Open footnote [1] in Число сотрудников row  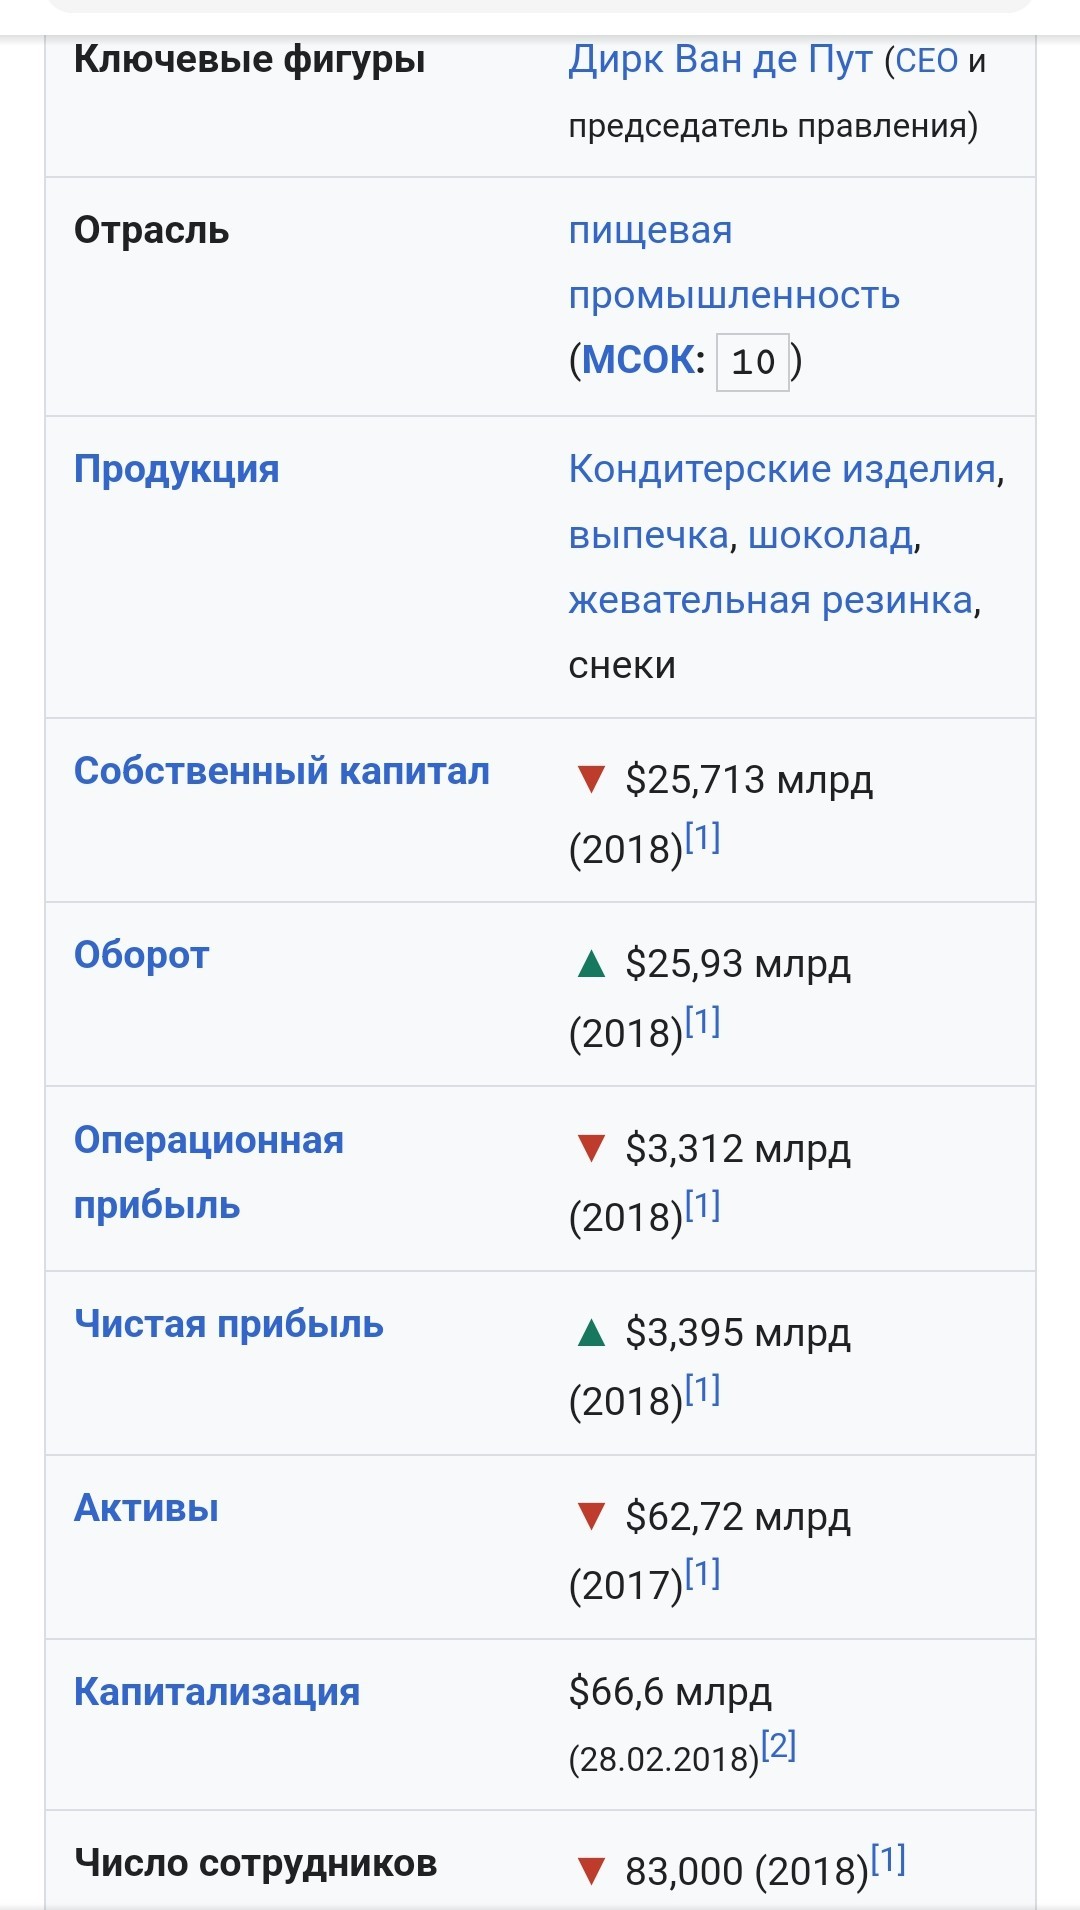tap(888, 1860)
